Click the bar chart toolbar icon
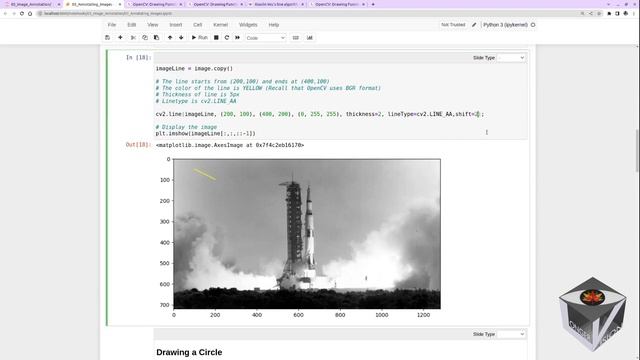 tap(310, 38)
